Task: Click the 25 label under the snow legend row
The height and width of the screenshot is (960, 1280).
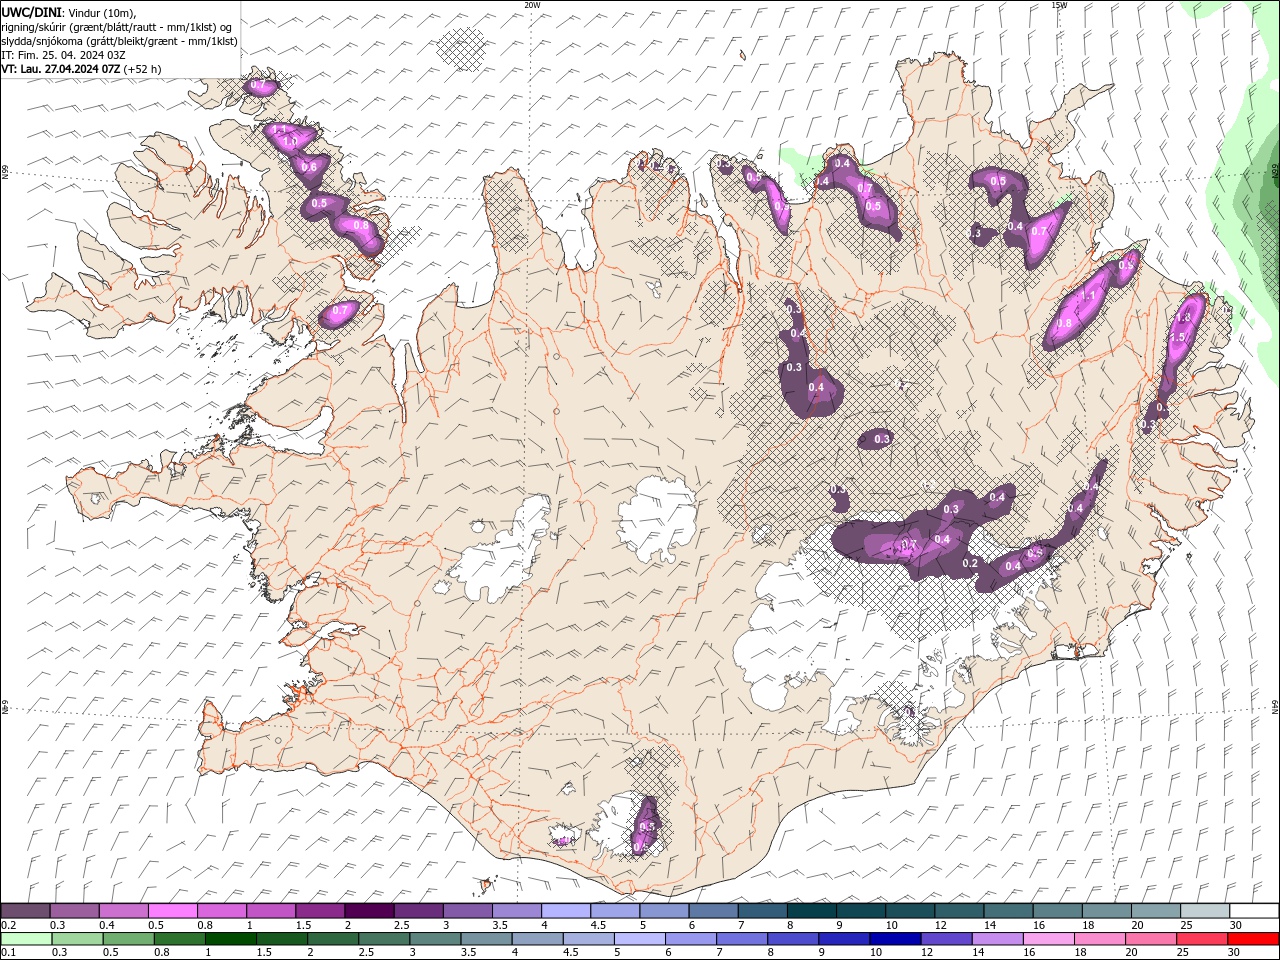Action: coord(1187,925)
